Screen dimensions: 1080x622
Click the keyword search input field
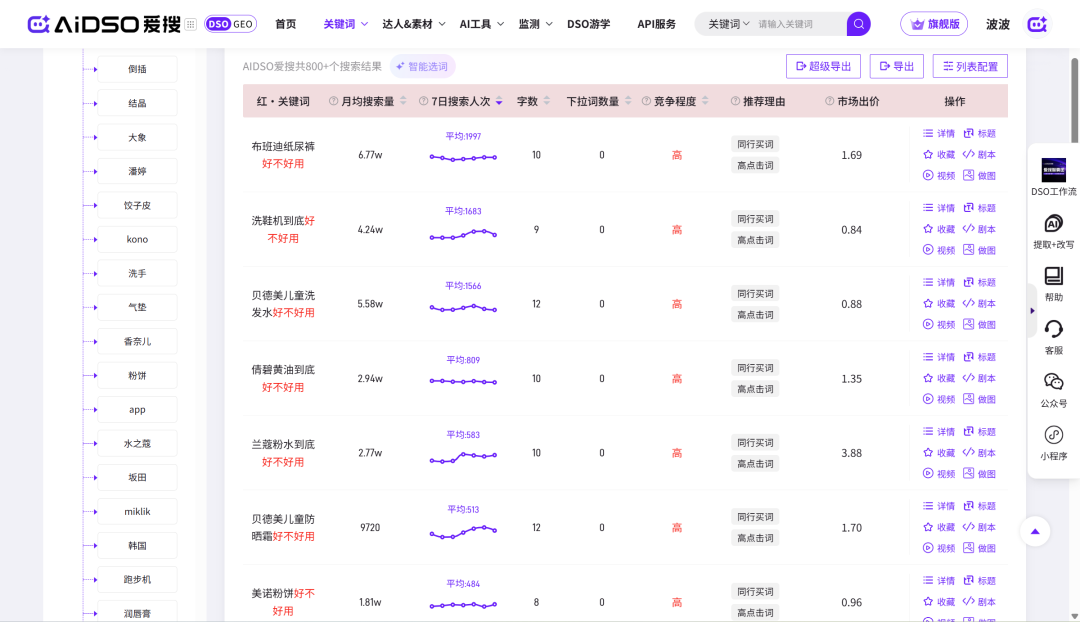point(798,24)
